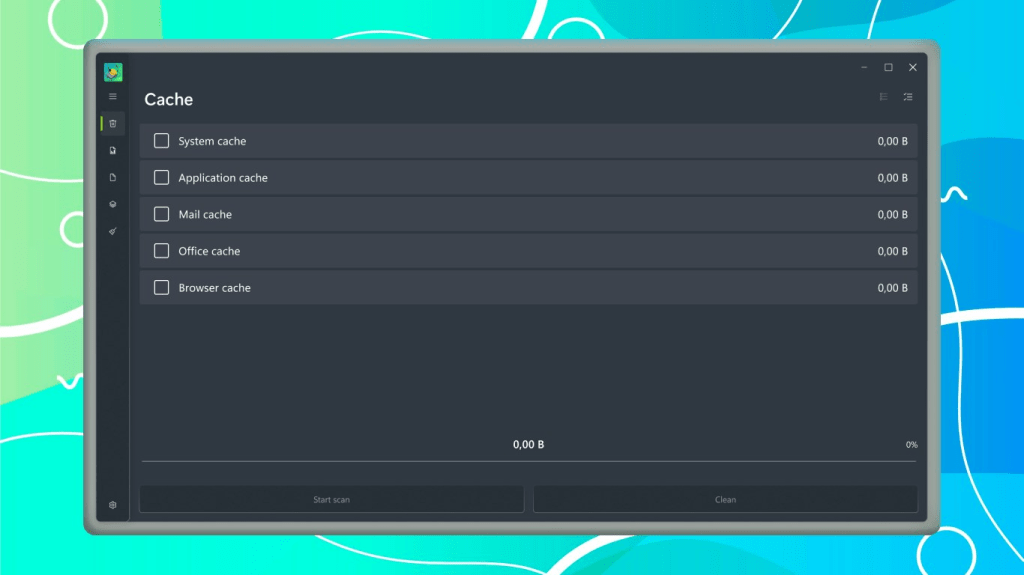The width and height of the screenshot is (1024, 575).
Task: Check the Mail cache option
Action: [161, 214]
